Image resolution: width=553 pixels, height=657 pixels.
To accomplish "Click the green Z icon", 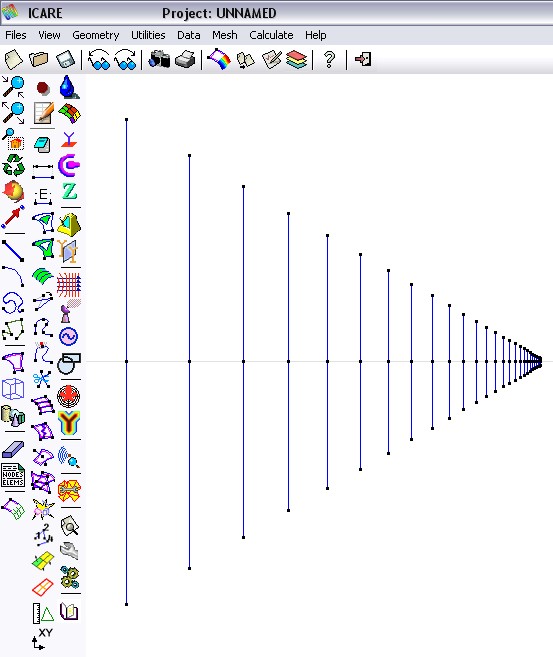I will [x=70, y=192].
